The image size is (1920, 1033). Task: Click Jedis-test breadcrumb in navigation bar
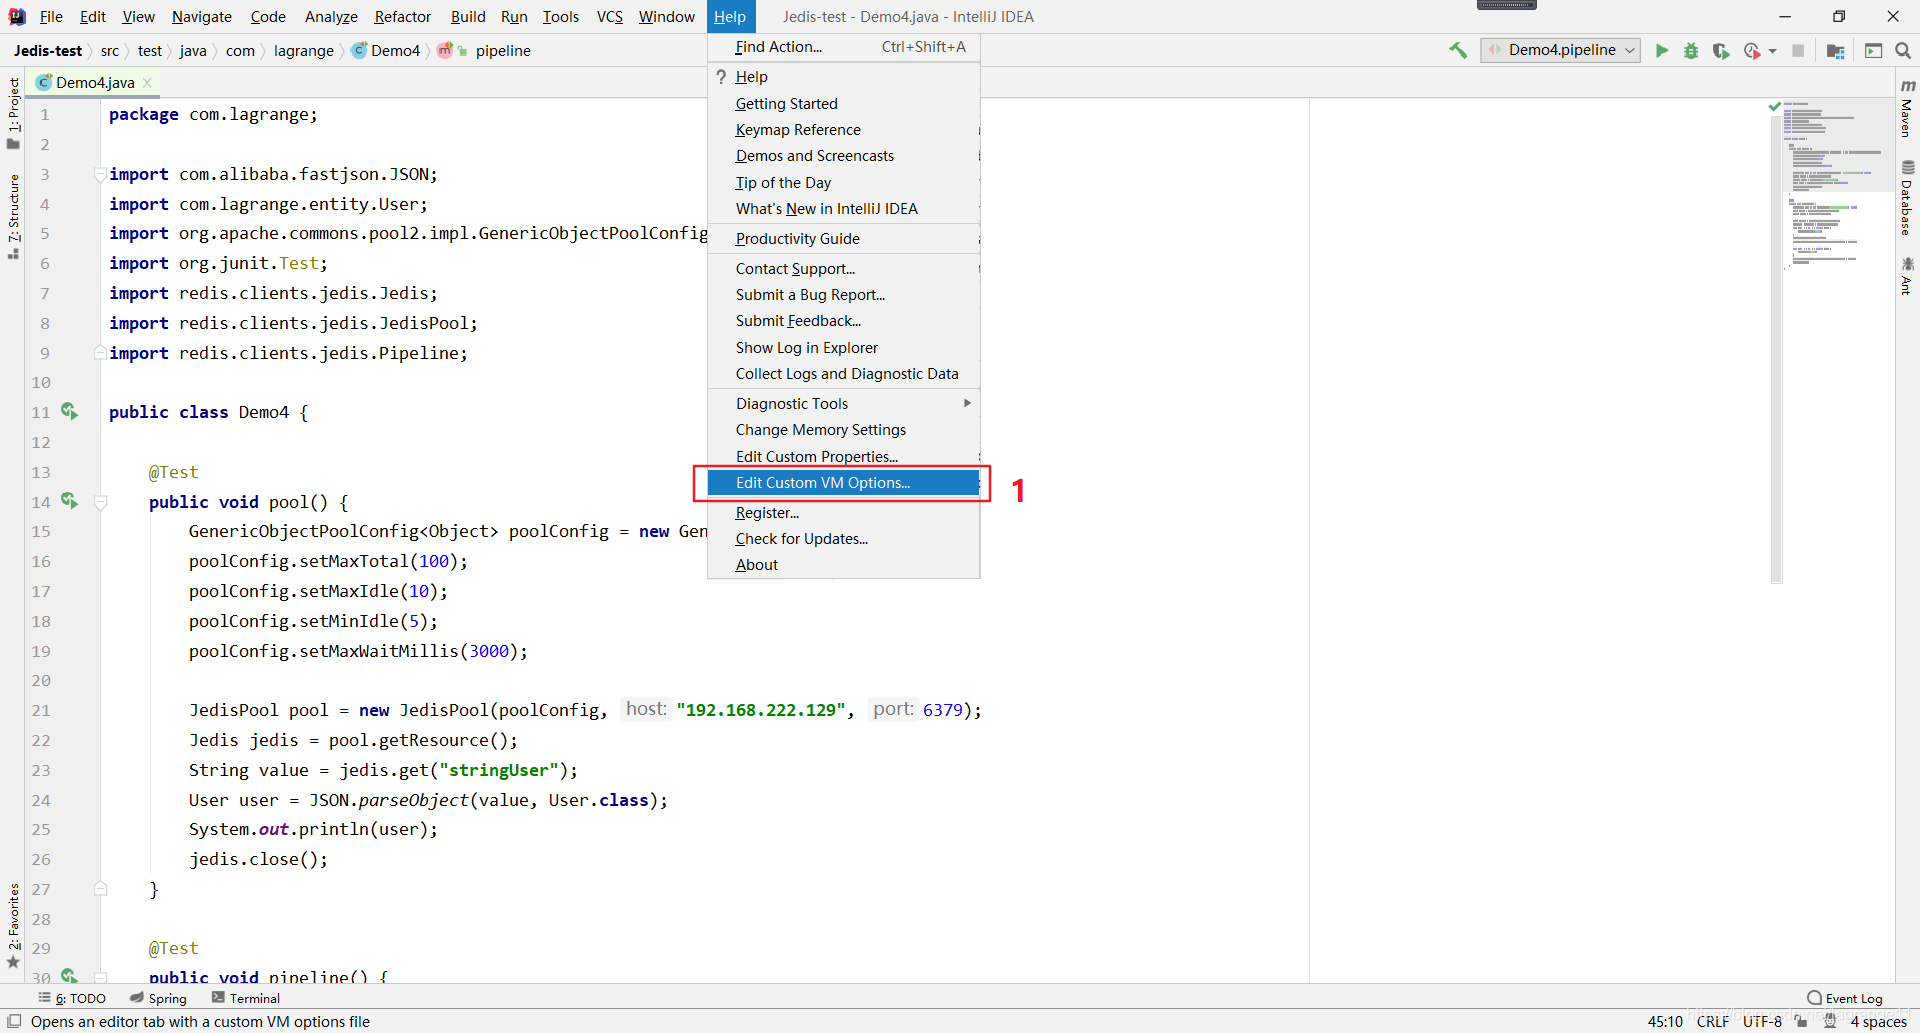[48, 50]
